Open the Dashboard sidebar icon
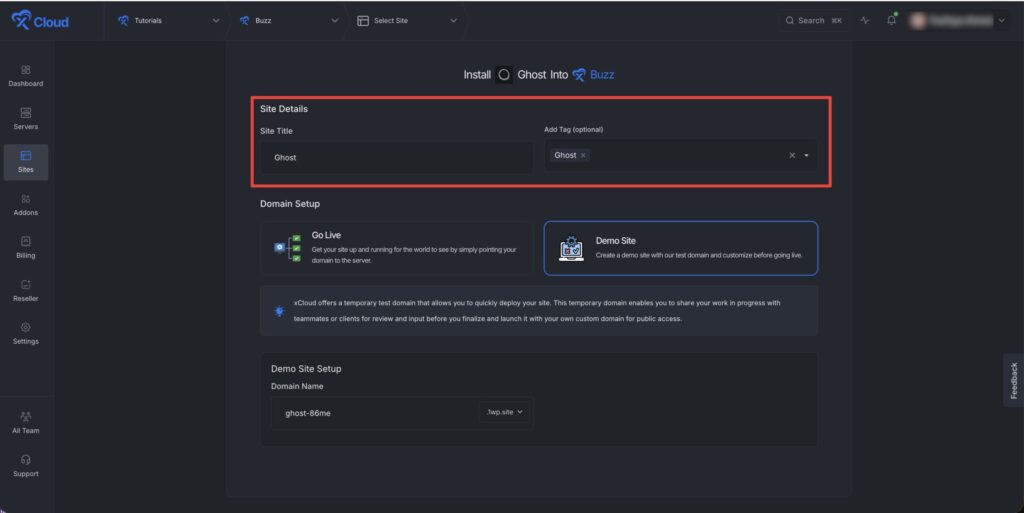The image size is (1024, 513). point(25,70)
